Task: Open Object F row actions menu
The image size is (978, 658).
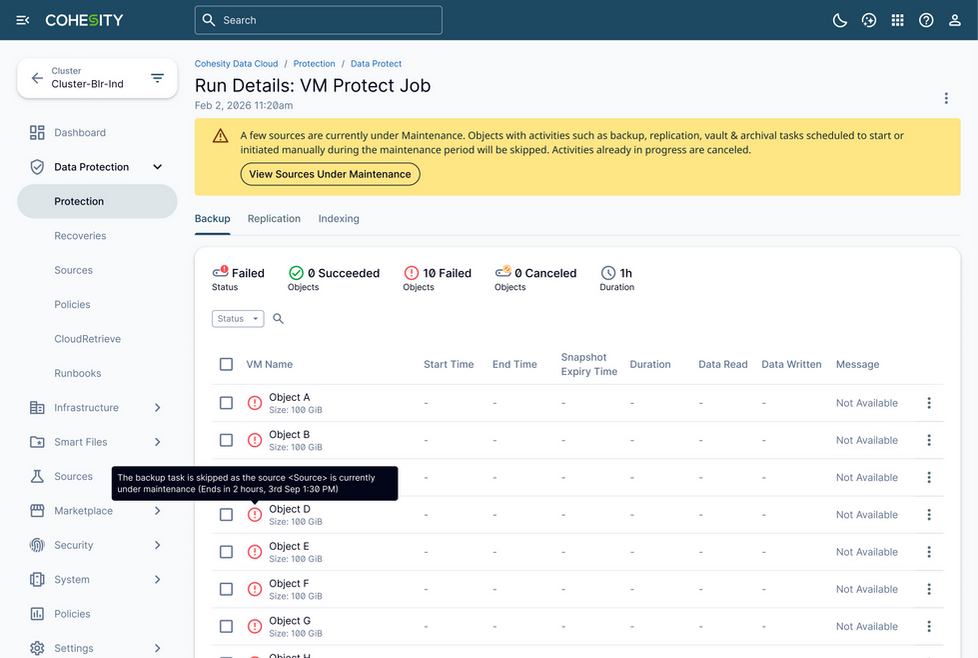Action: tap(929, 589)
